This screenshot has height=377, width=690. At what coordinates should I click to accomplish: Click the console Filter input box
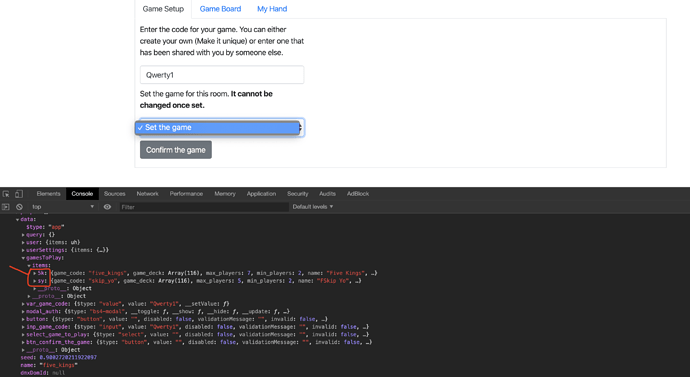(x=204, y=207)
